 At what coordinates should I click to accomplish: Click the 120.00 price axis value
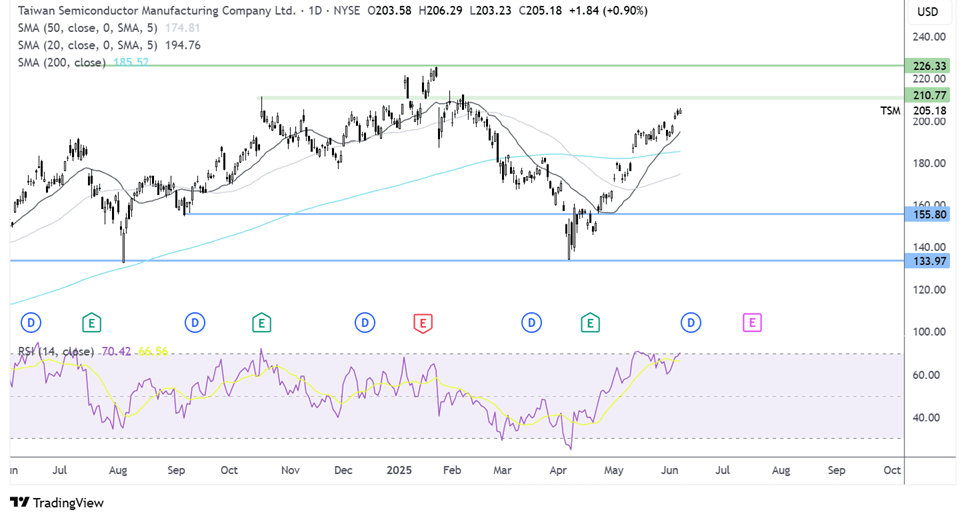[929, 290]
